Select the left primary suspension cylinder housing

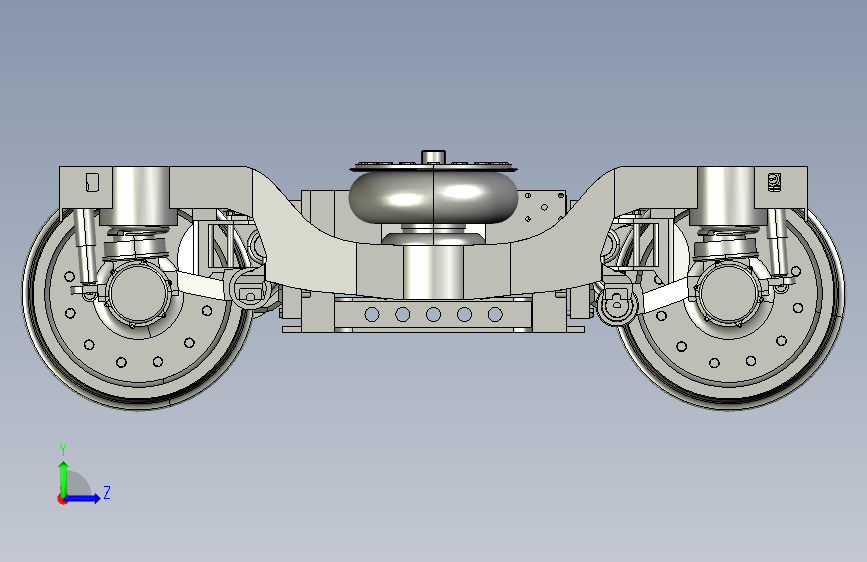pyautogui.click(x=141, y=195)
